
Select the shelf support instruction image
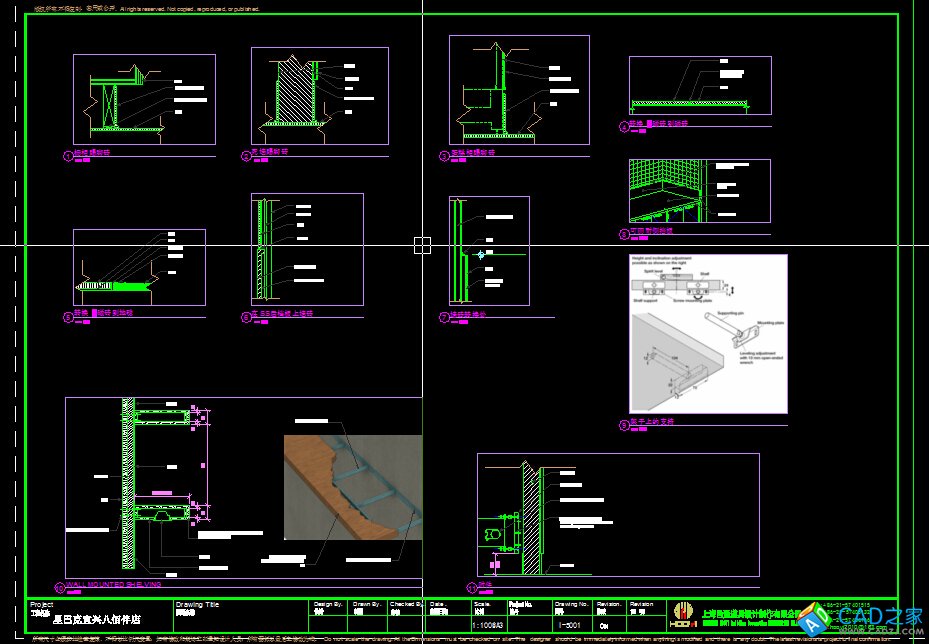tap(708, 333)
